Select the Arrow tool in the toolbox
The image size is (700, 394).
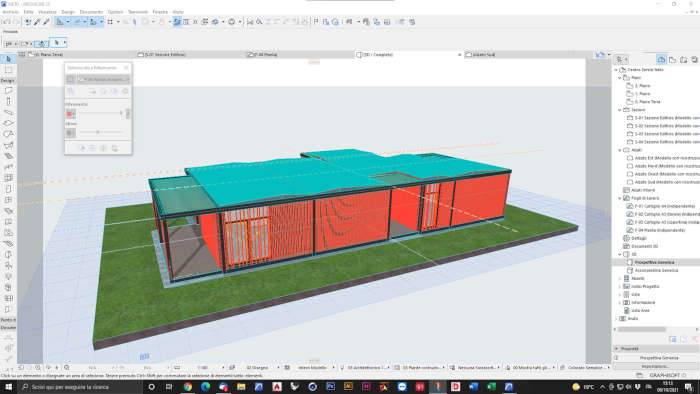tap(8, 59)
